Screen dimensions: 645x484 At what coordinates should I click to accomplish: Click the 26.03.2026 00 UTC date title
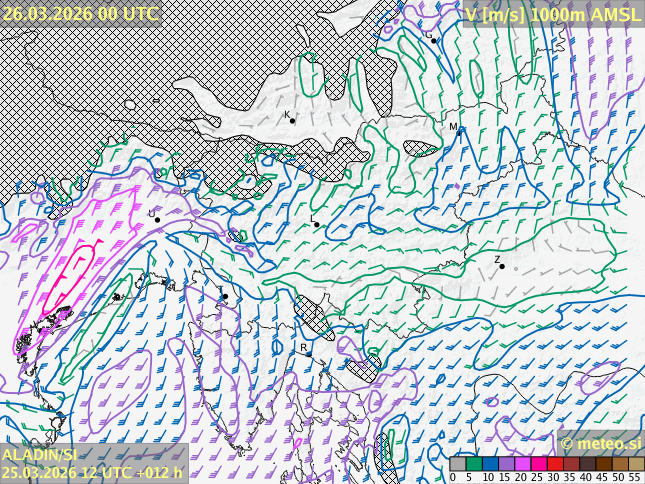point(80,13)
